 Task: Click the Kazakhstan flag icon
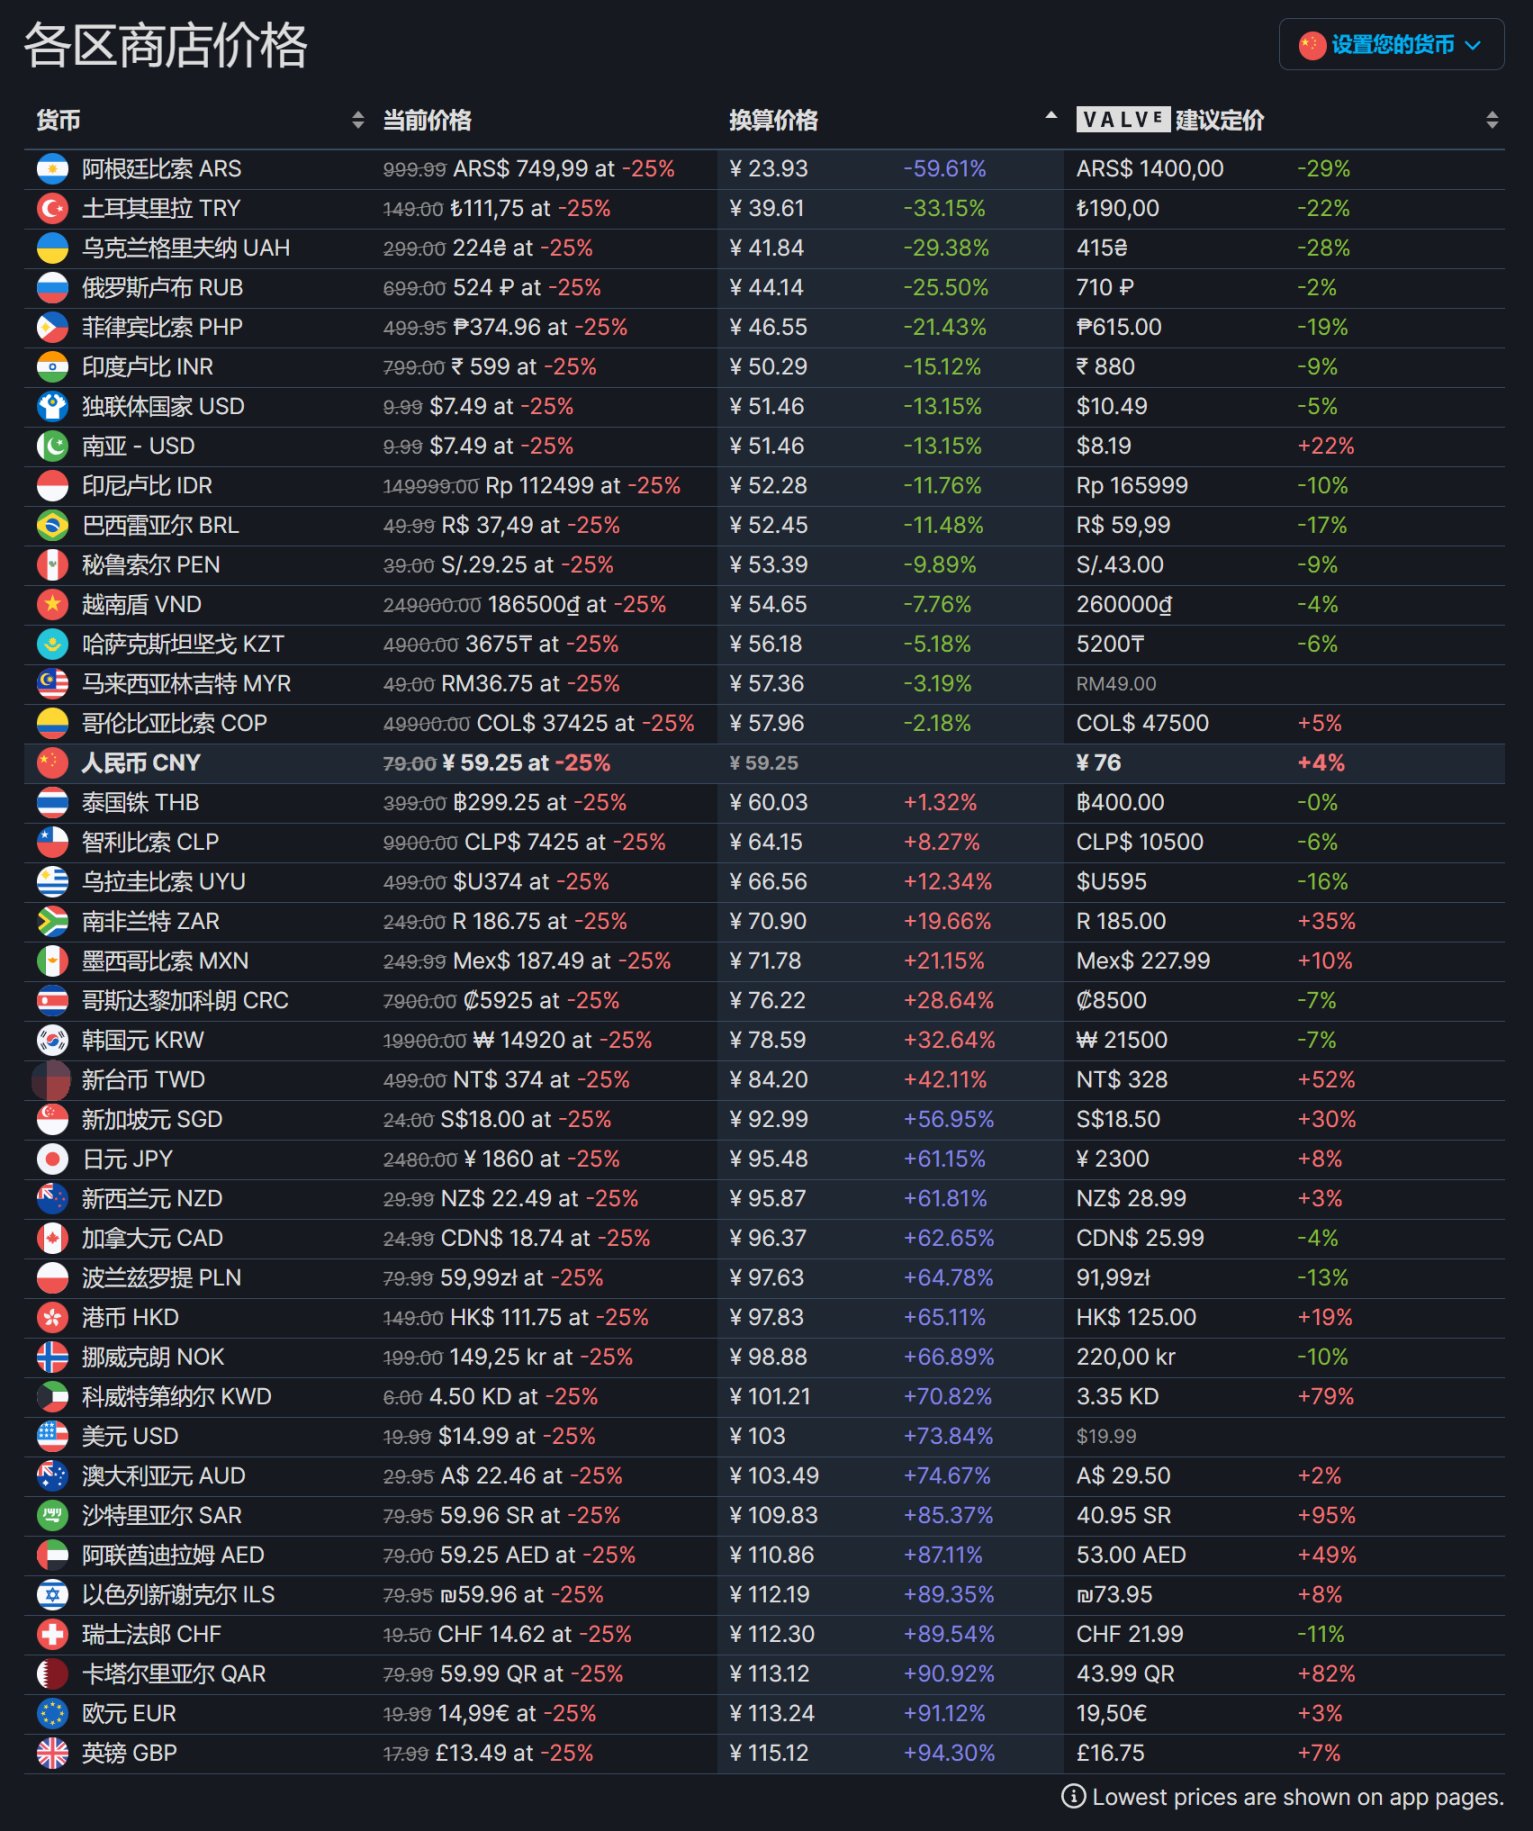53,644
